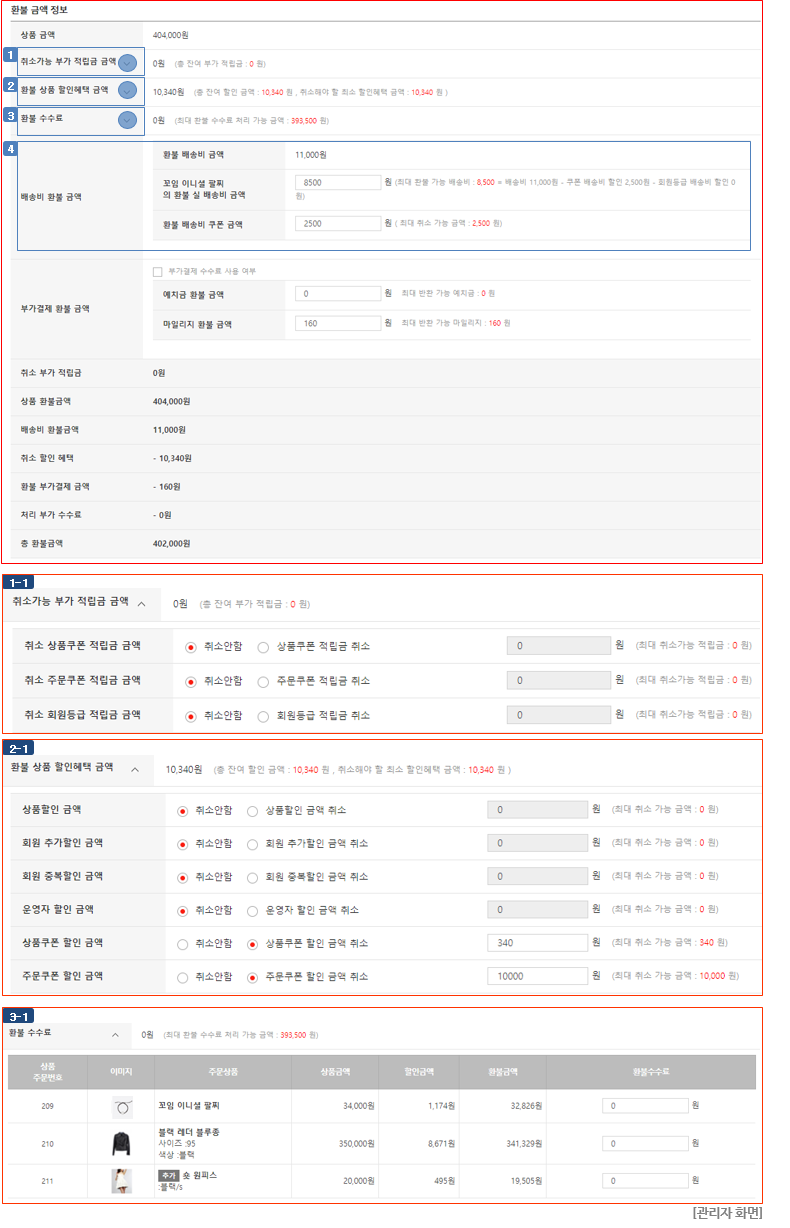
Task: Choose 상품할인 금액 취소 radio option
Action: (253, 810)
